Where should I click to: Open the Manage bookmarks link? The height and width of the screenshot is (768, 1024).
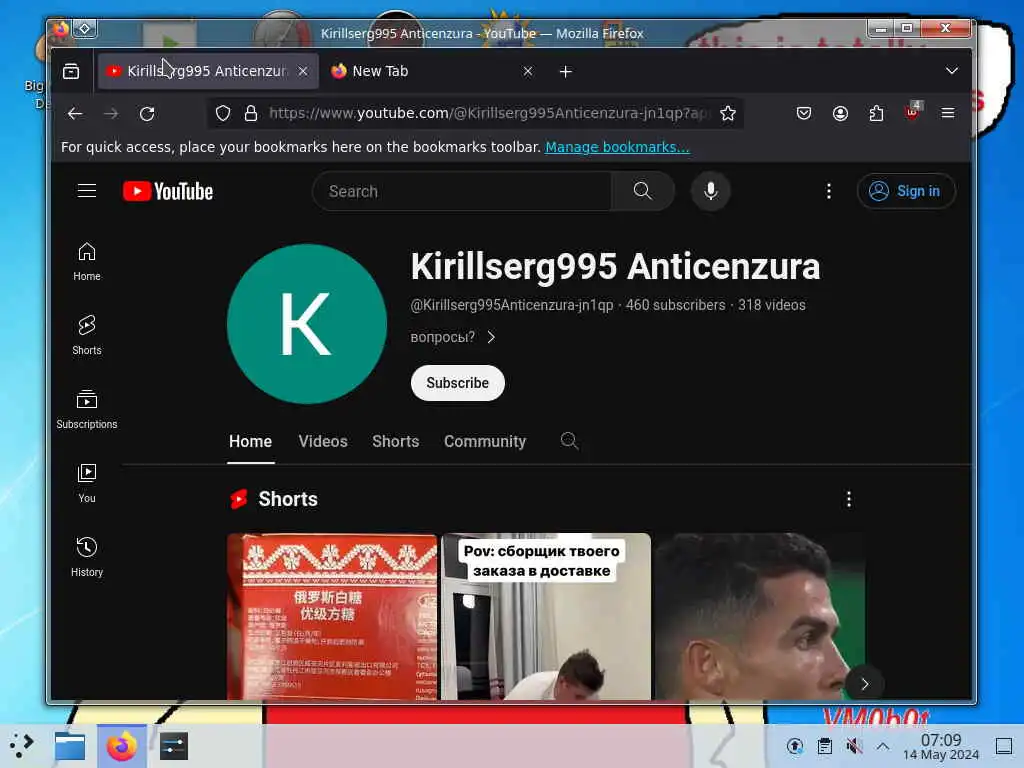(x=617, y=147)
